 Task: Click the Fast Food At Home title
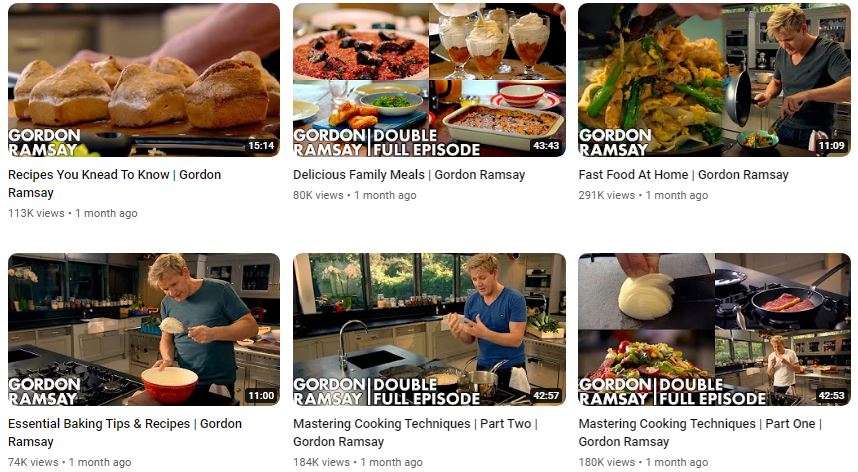[x=683, y=174]
